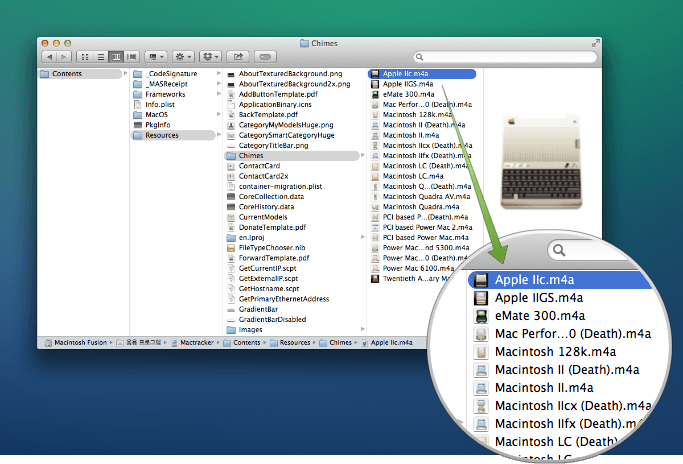This screenshot has width=683, height=464.
Task: Click the Twentieth Anniversary Mac file icon
Action: 375,279
